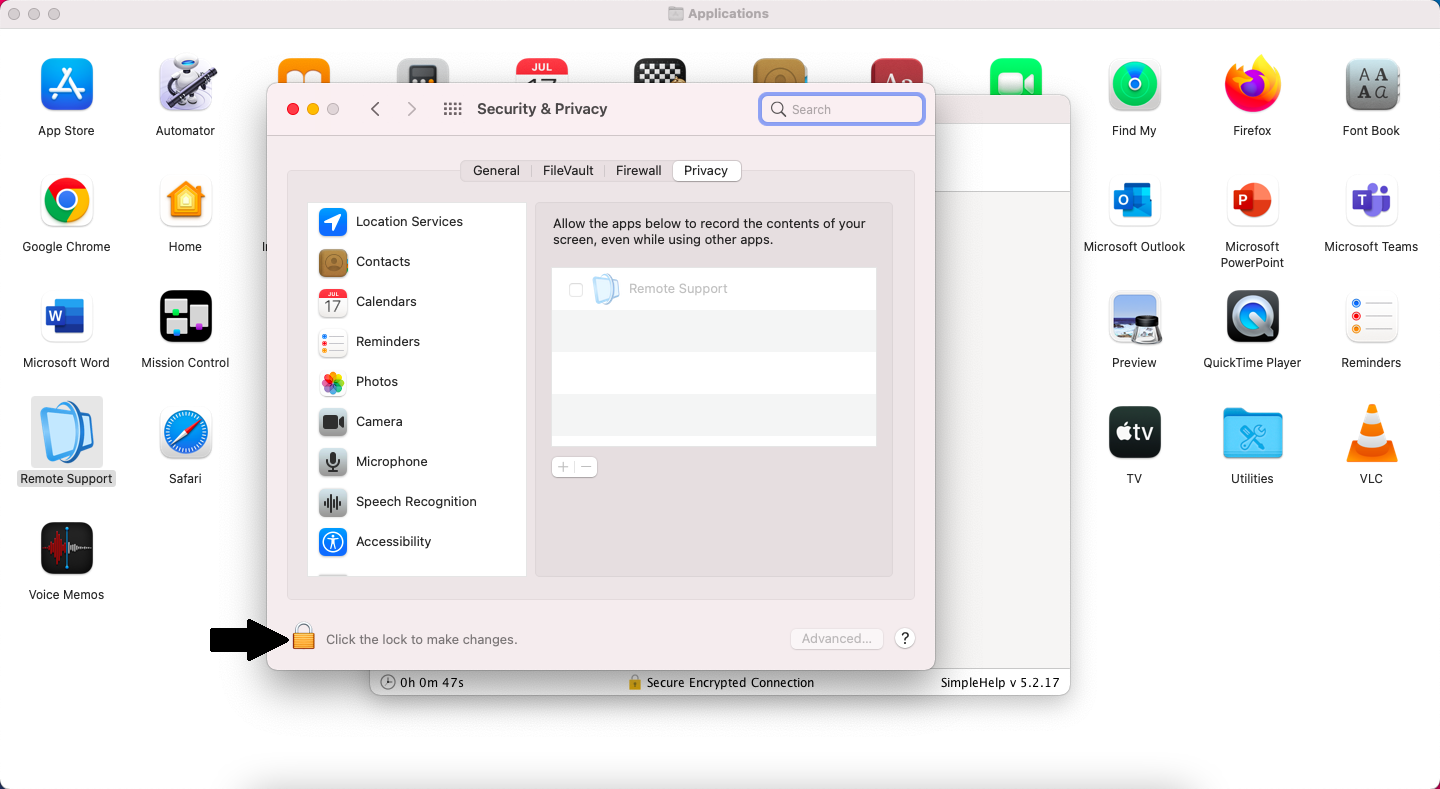Image resolution: width=1440 pixels, height=789 pixels.
Task: Launch Google Chrome from Applications
Action: (x=66, y=201)
